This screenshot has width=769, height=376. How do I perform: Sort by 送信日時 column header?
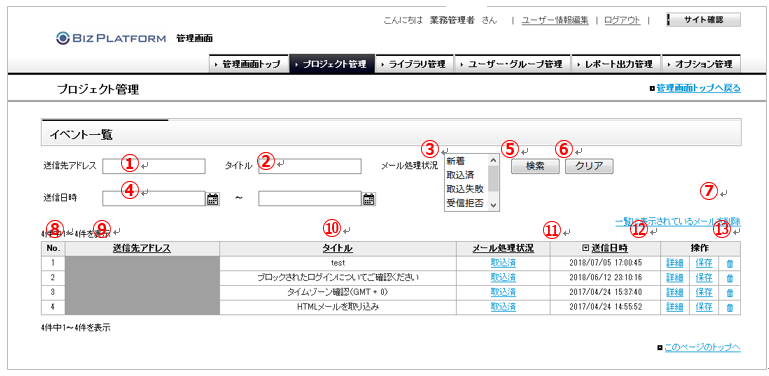[610, 248]
